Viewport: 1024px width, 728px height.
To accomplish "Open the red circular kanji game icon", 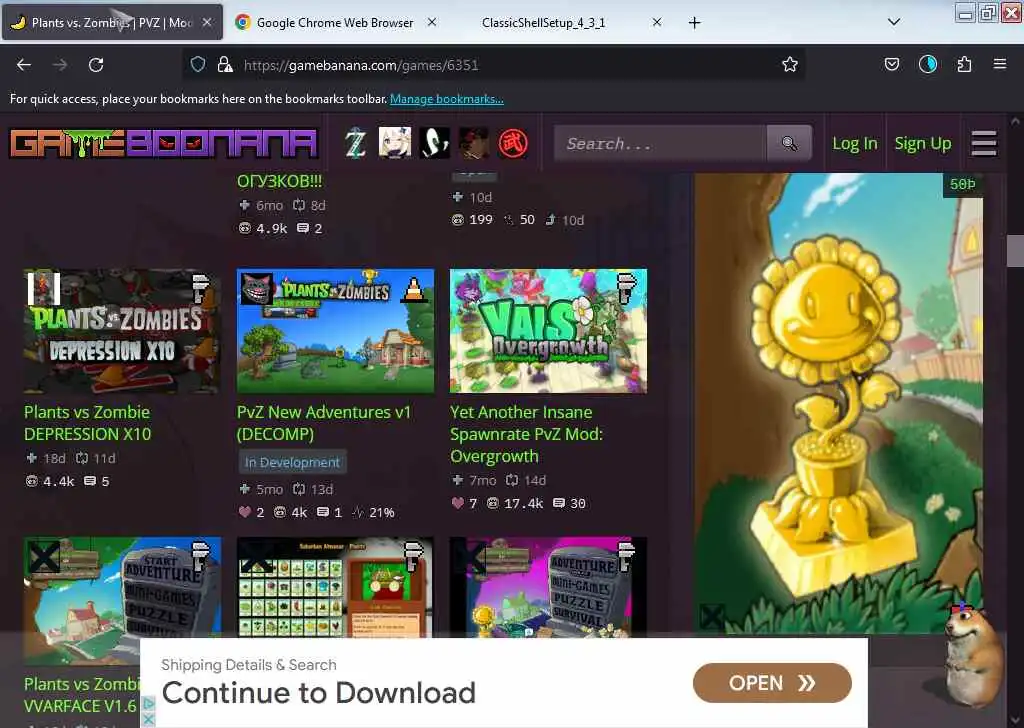I will click(x=513, y=144).
